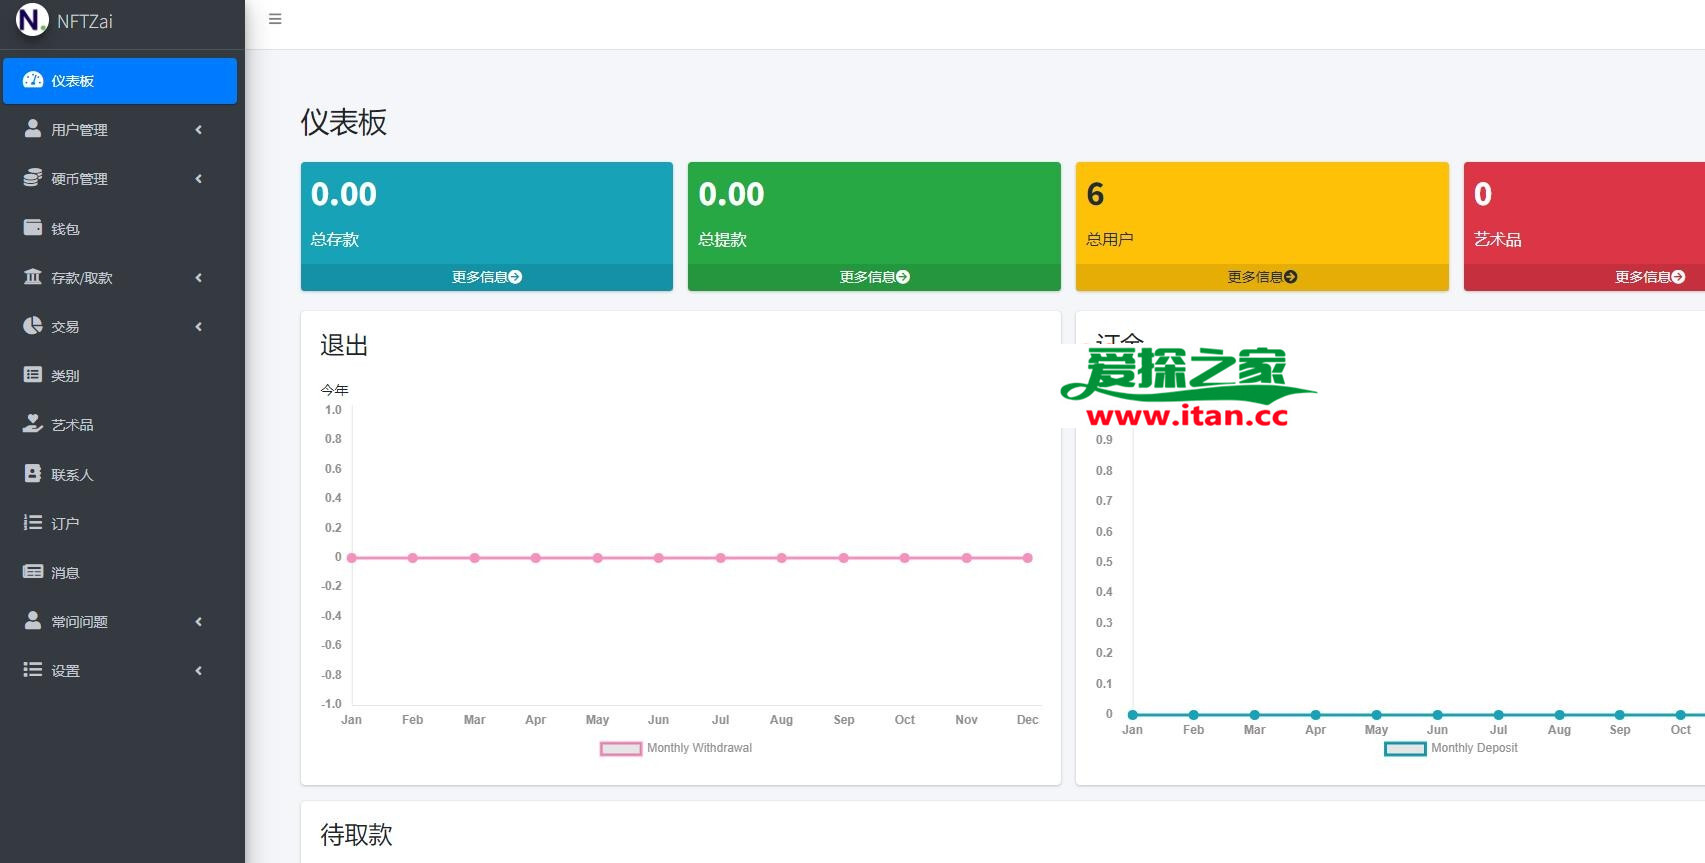Click the NFTZai logo icon
Viewport: 1705px width, 863px height.
tap(32, 19)
